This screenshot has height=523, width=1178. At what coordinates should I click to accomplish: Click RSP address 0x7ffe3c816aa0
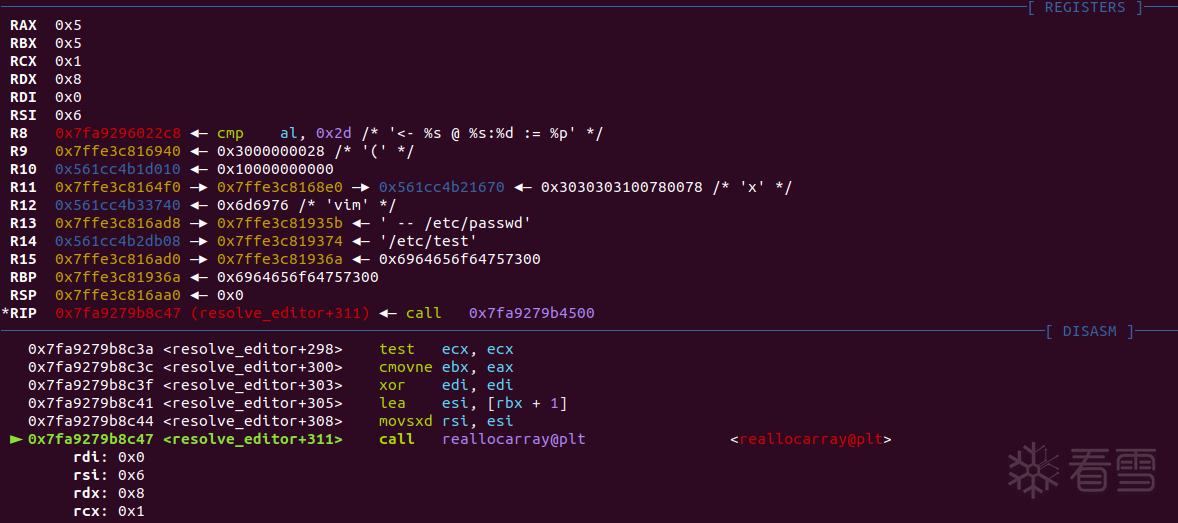pos(118,296)
